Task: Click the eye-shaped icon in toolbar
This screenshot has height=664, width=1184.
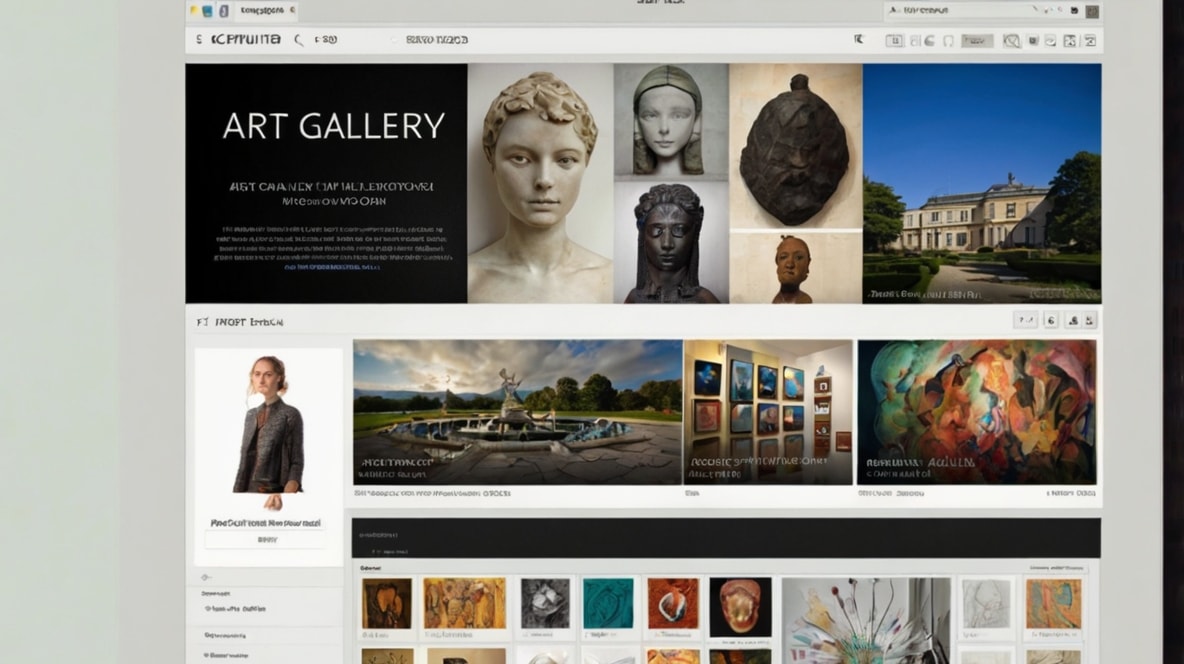Action: [x=1050, y=41]
